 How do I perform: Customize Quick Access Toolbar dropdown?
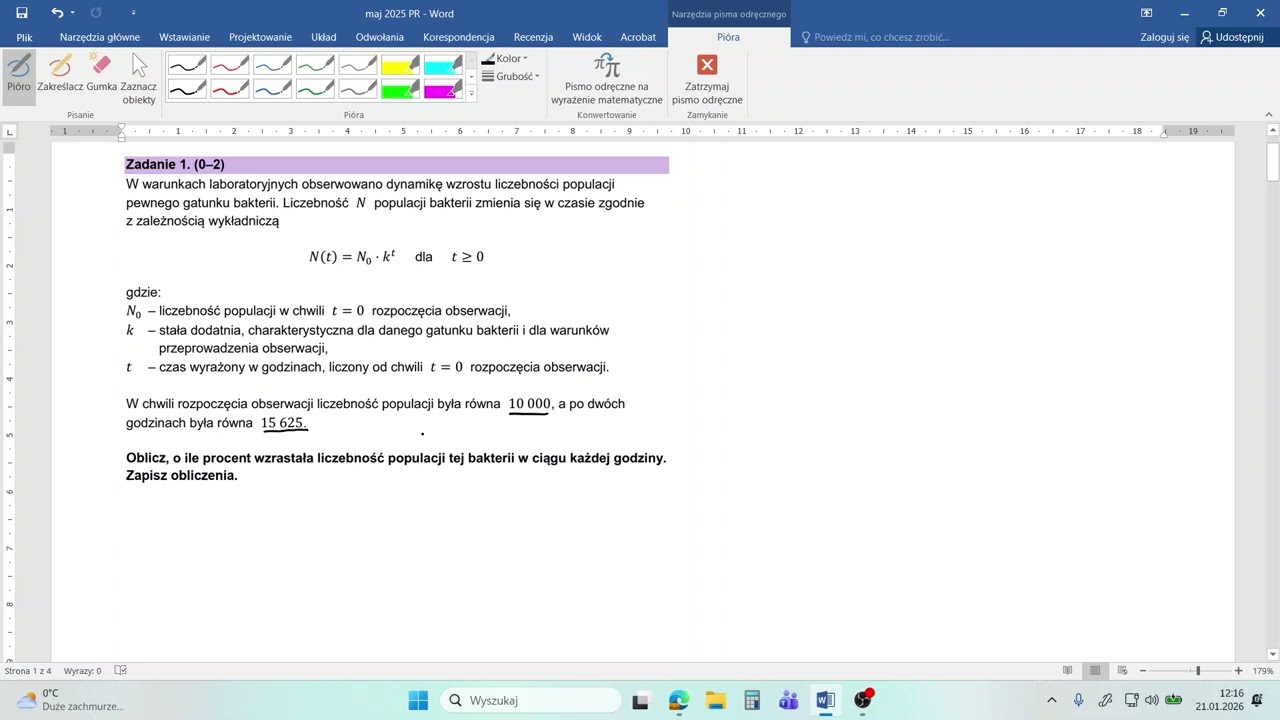pos(133,13)
